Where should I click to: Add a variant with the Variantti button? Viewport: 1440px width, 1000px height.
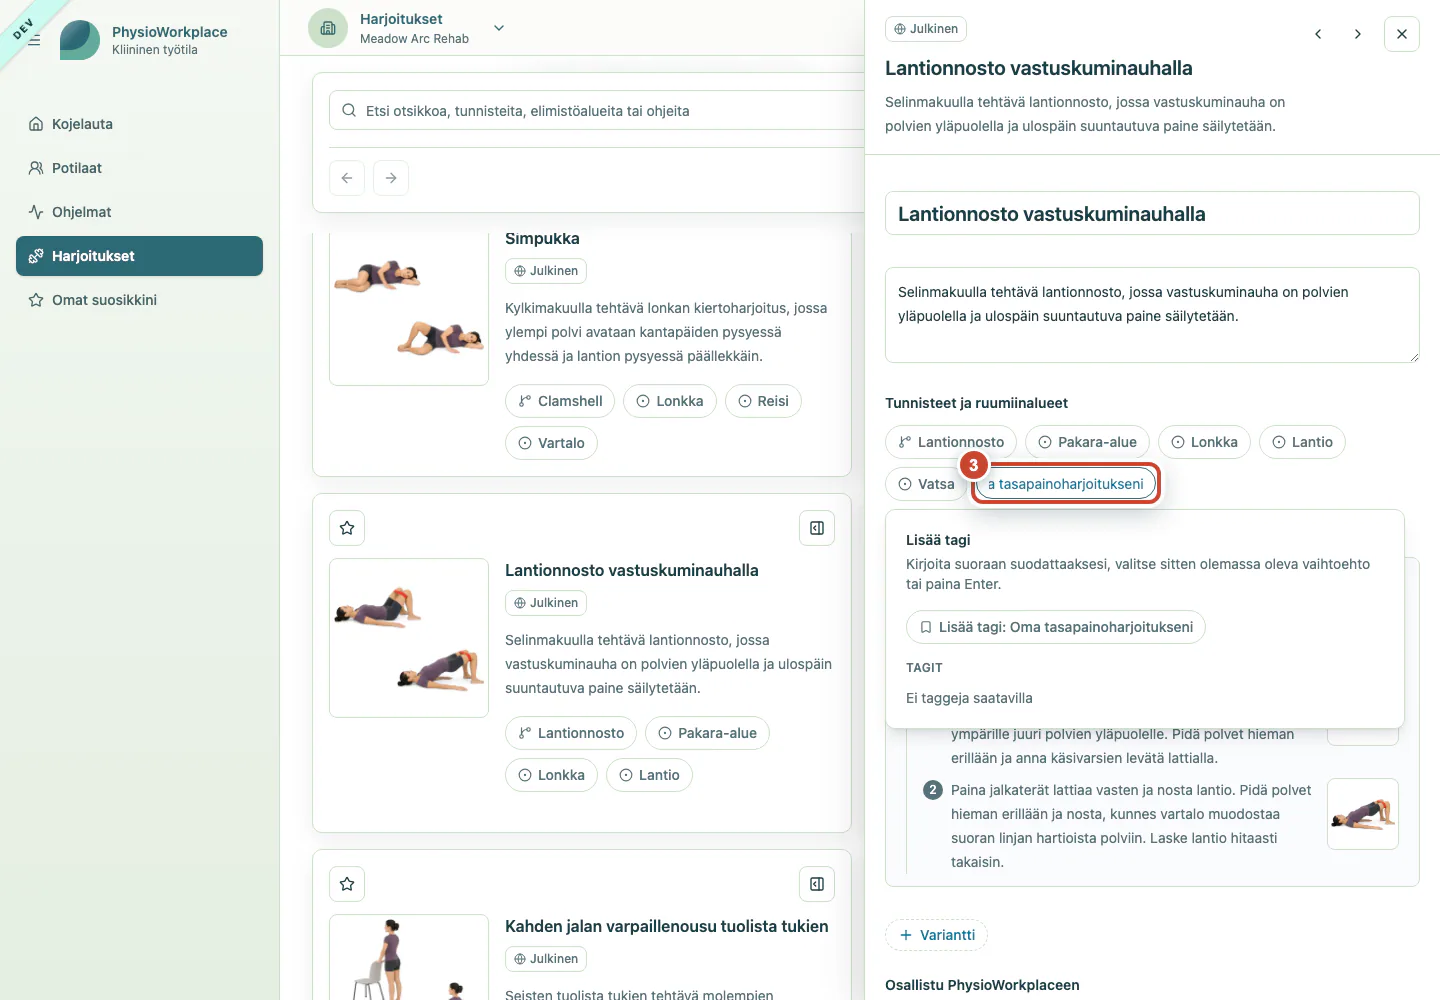(x=936, y=935)
